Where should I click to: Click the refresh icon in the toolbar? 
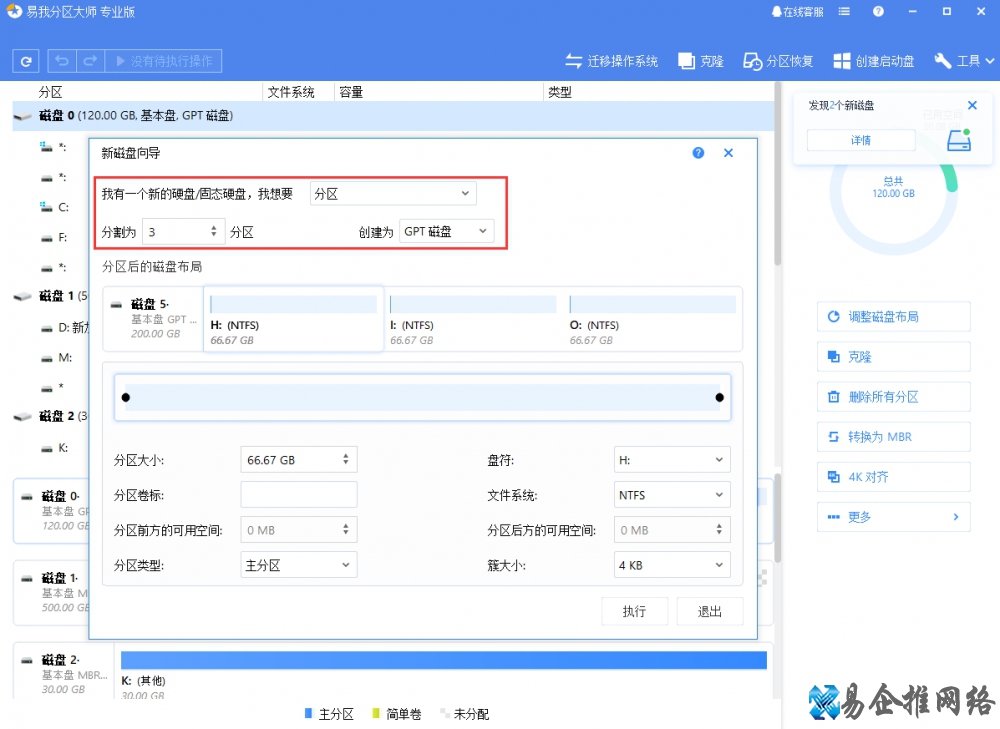(x=25, y=60)
